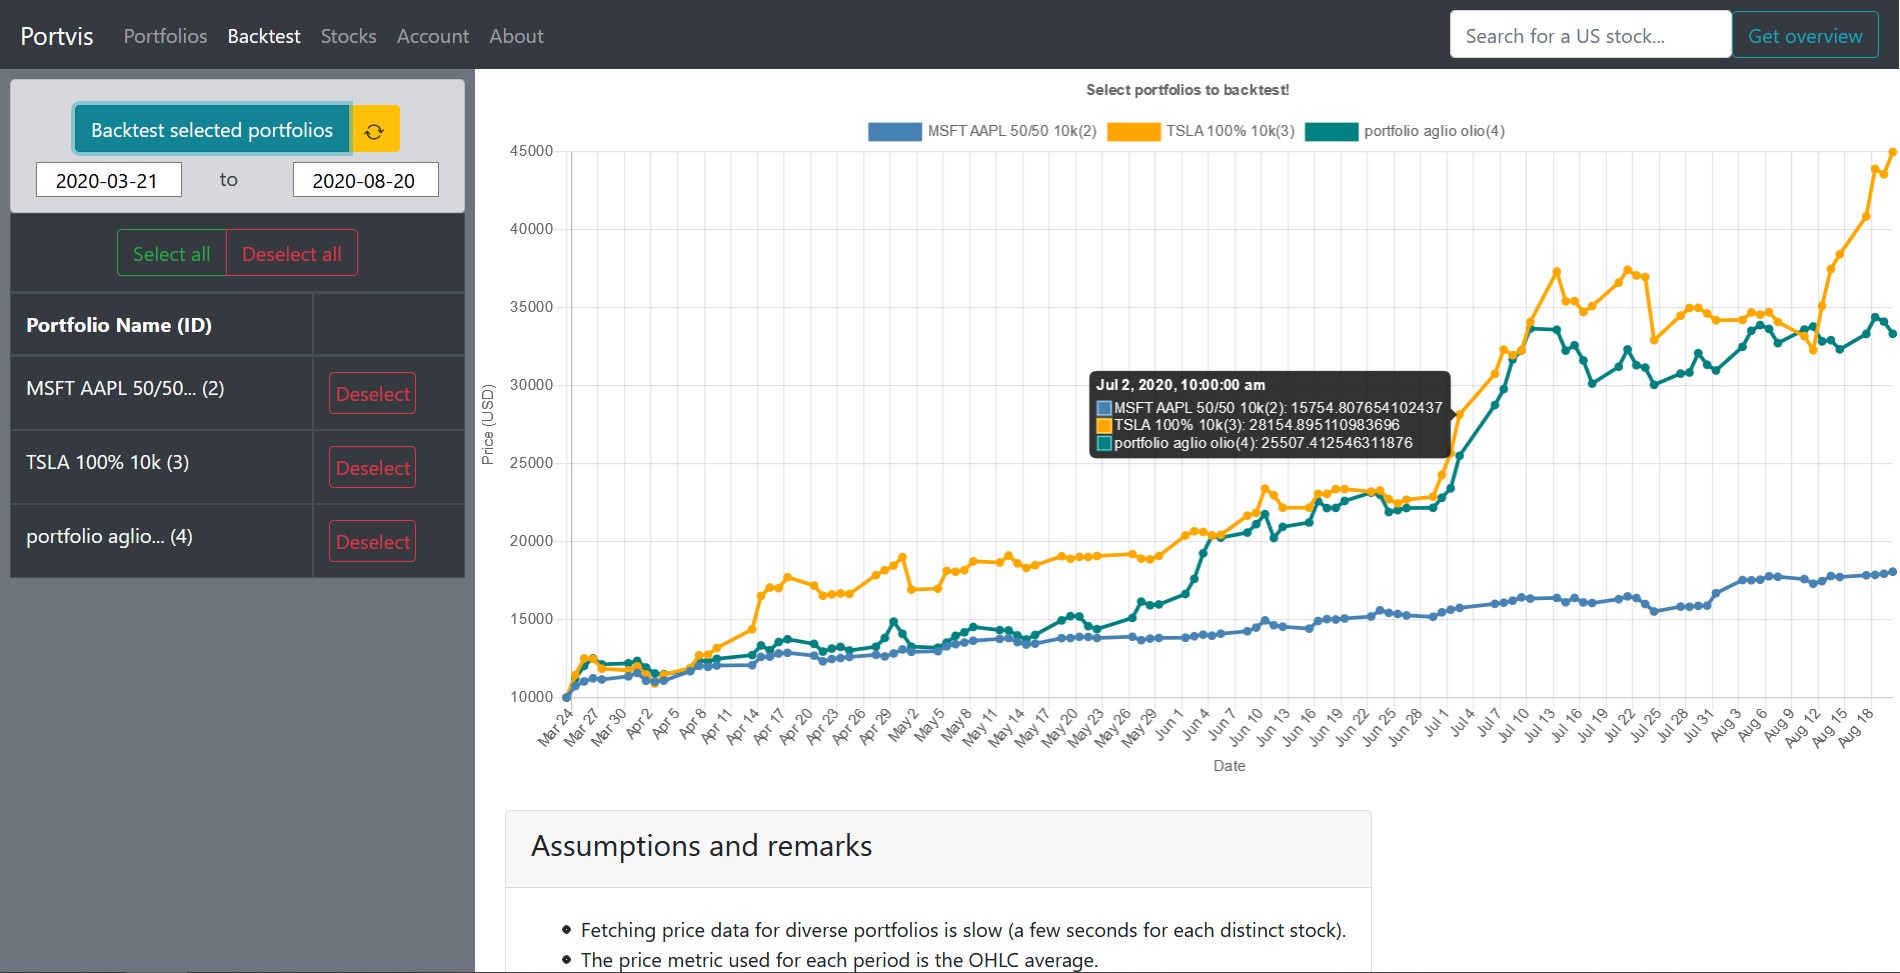Select the MSFT AAPL 50/50... (2) row name
The image size is (1900, 973).
click(125, 388)
